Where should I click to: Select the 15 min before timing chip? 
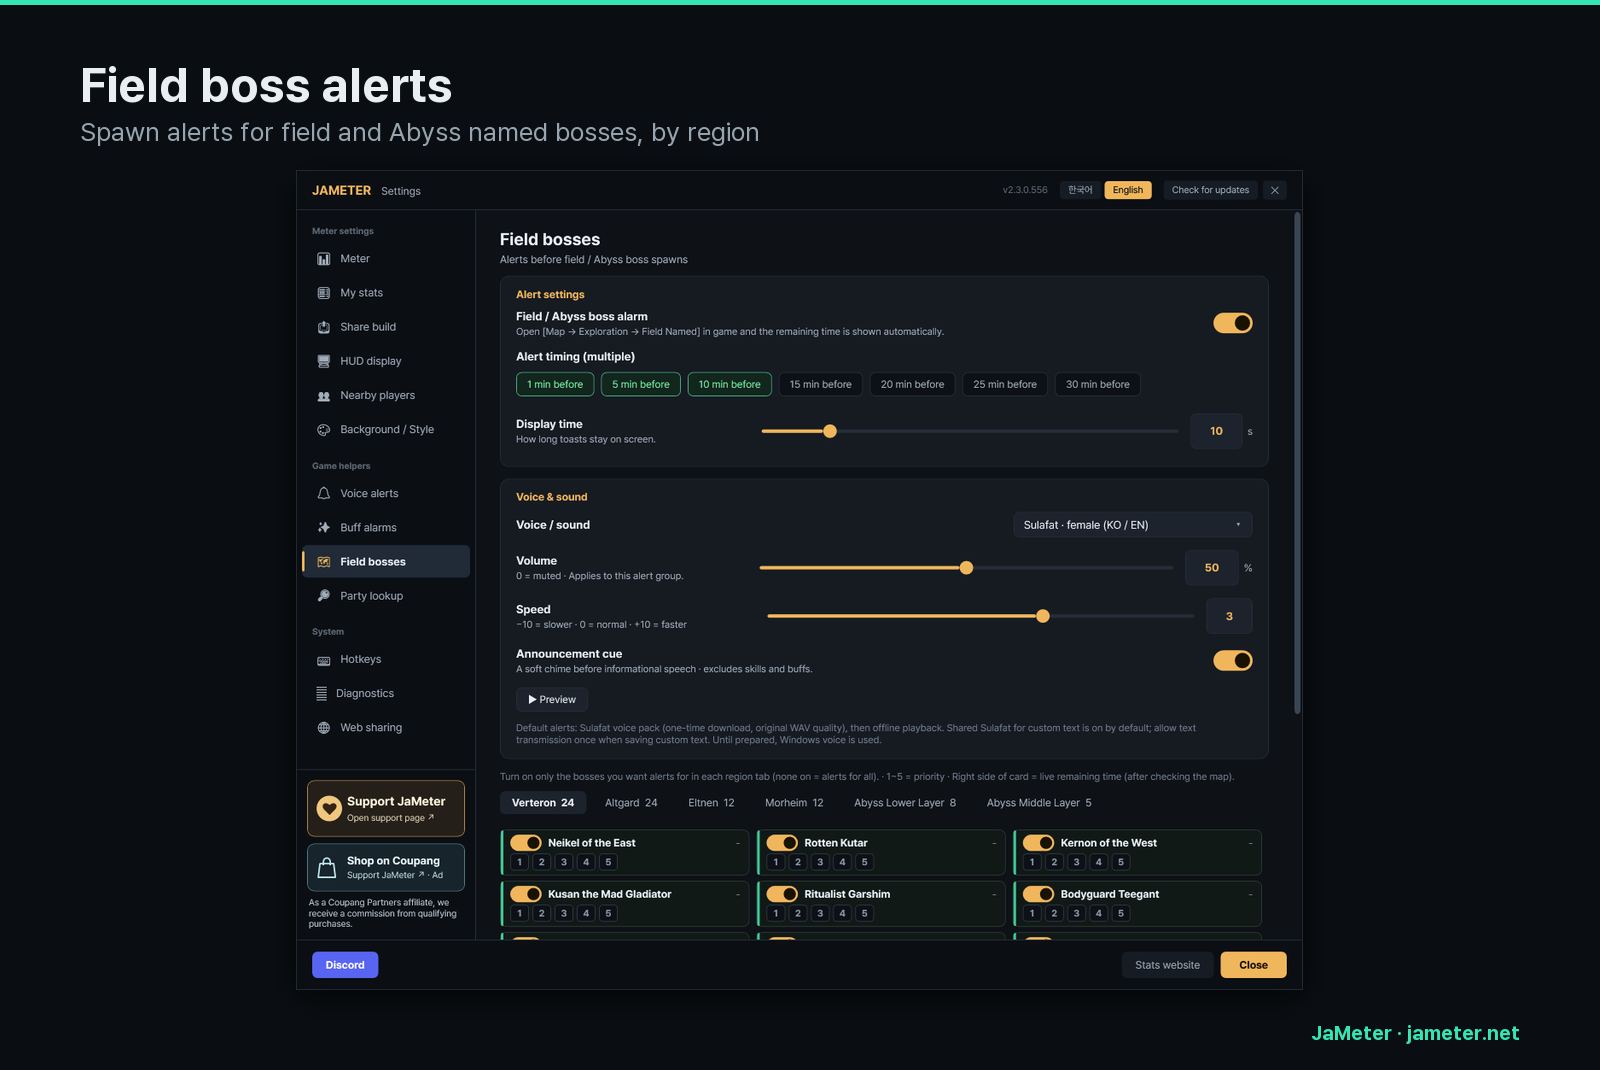821,384
